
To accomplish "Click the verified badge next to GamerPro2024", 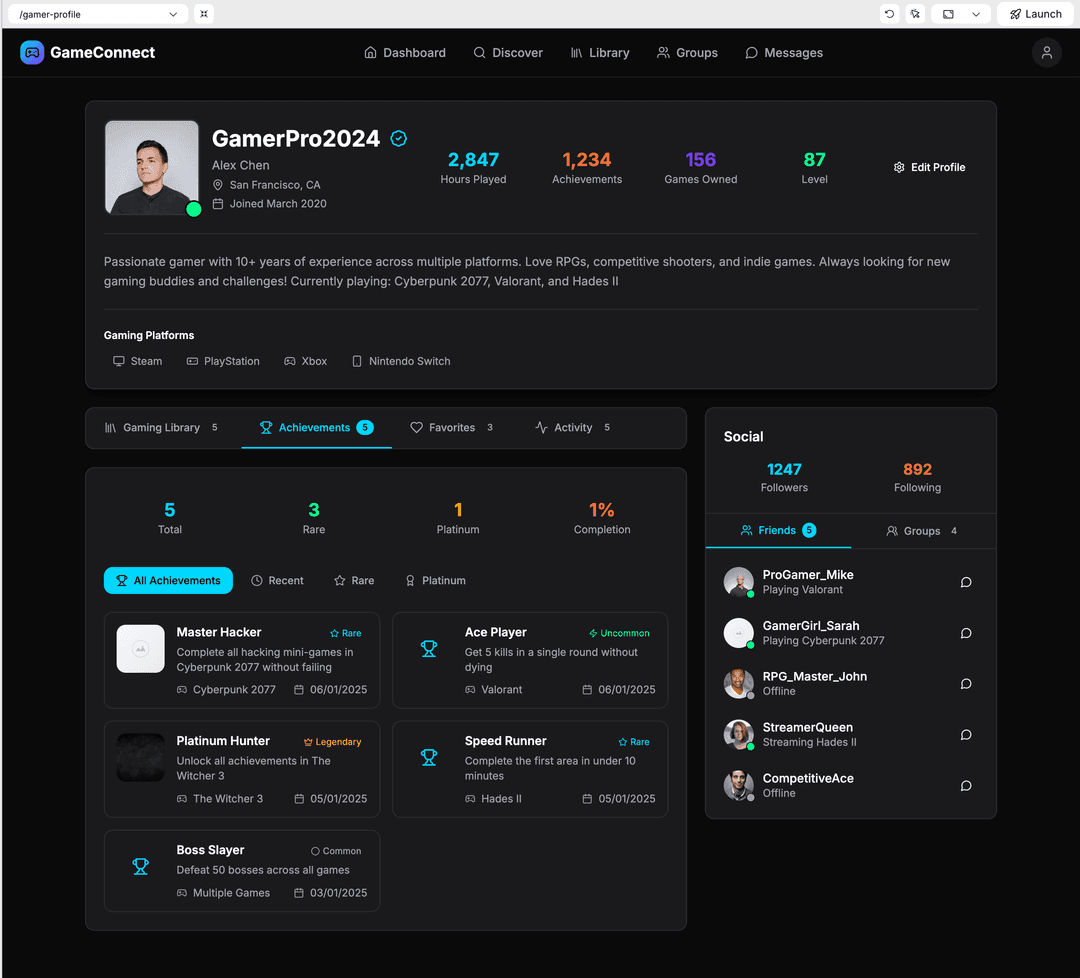I will pyautogui.click(x=399, y=139).
